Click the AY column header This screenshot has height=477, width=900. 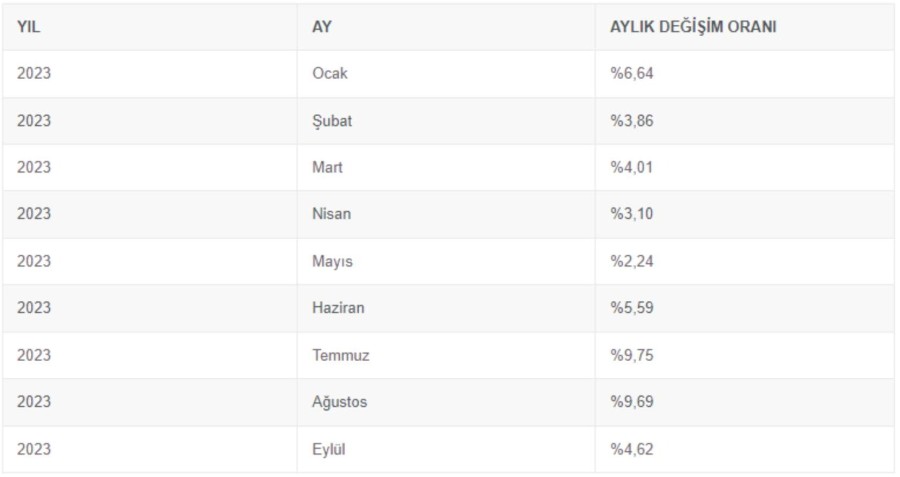[x=322, y=27]
